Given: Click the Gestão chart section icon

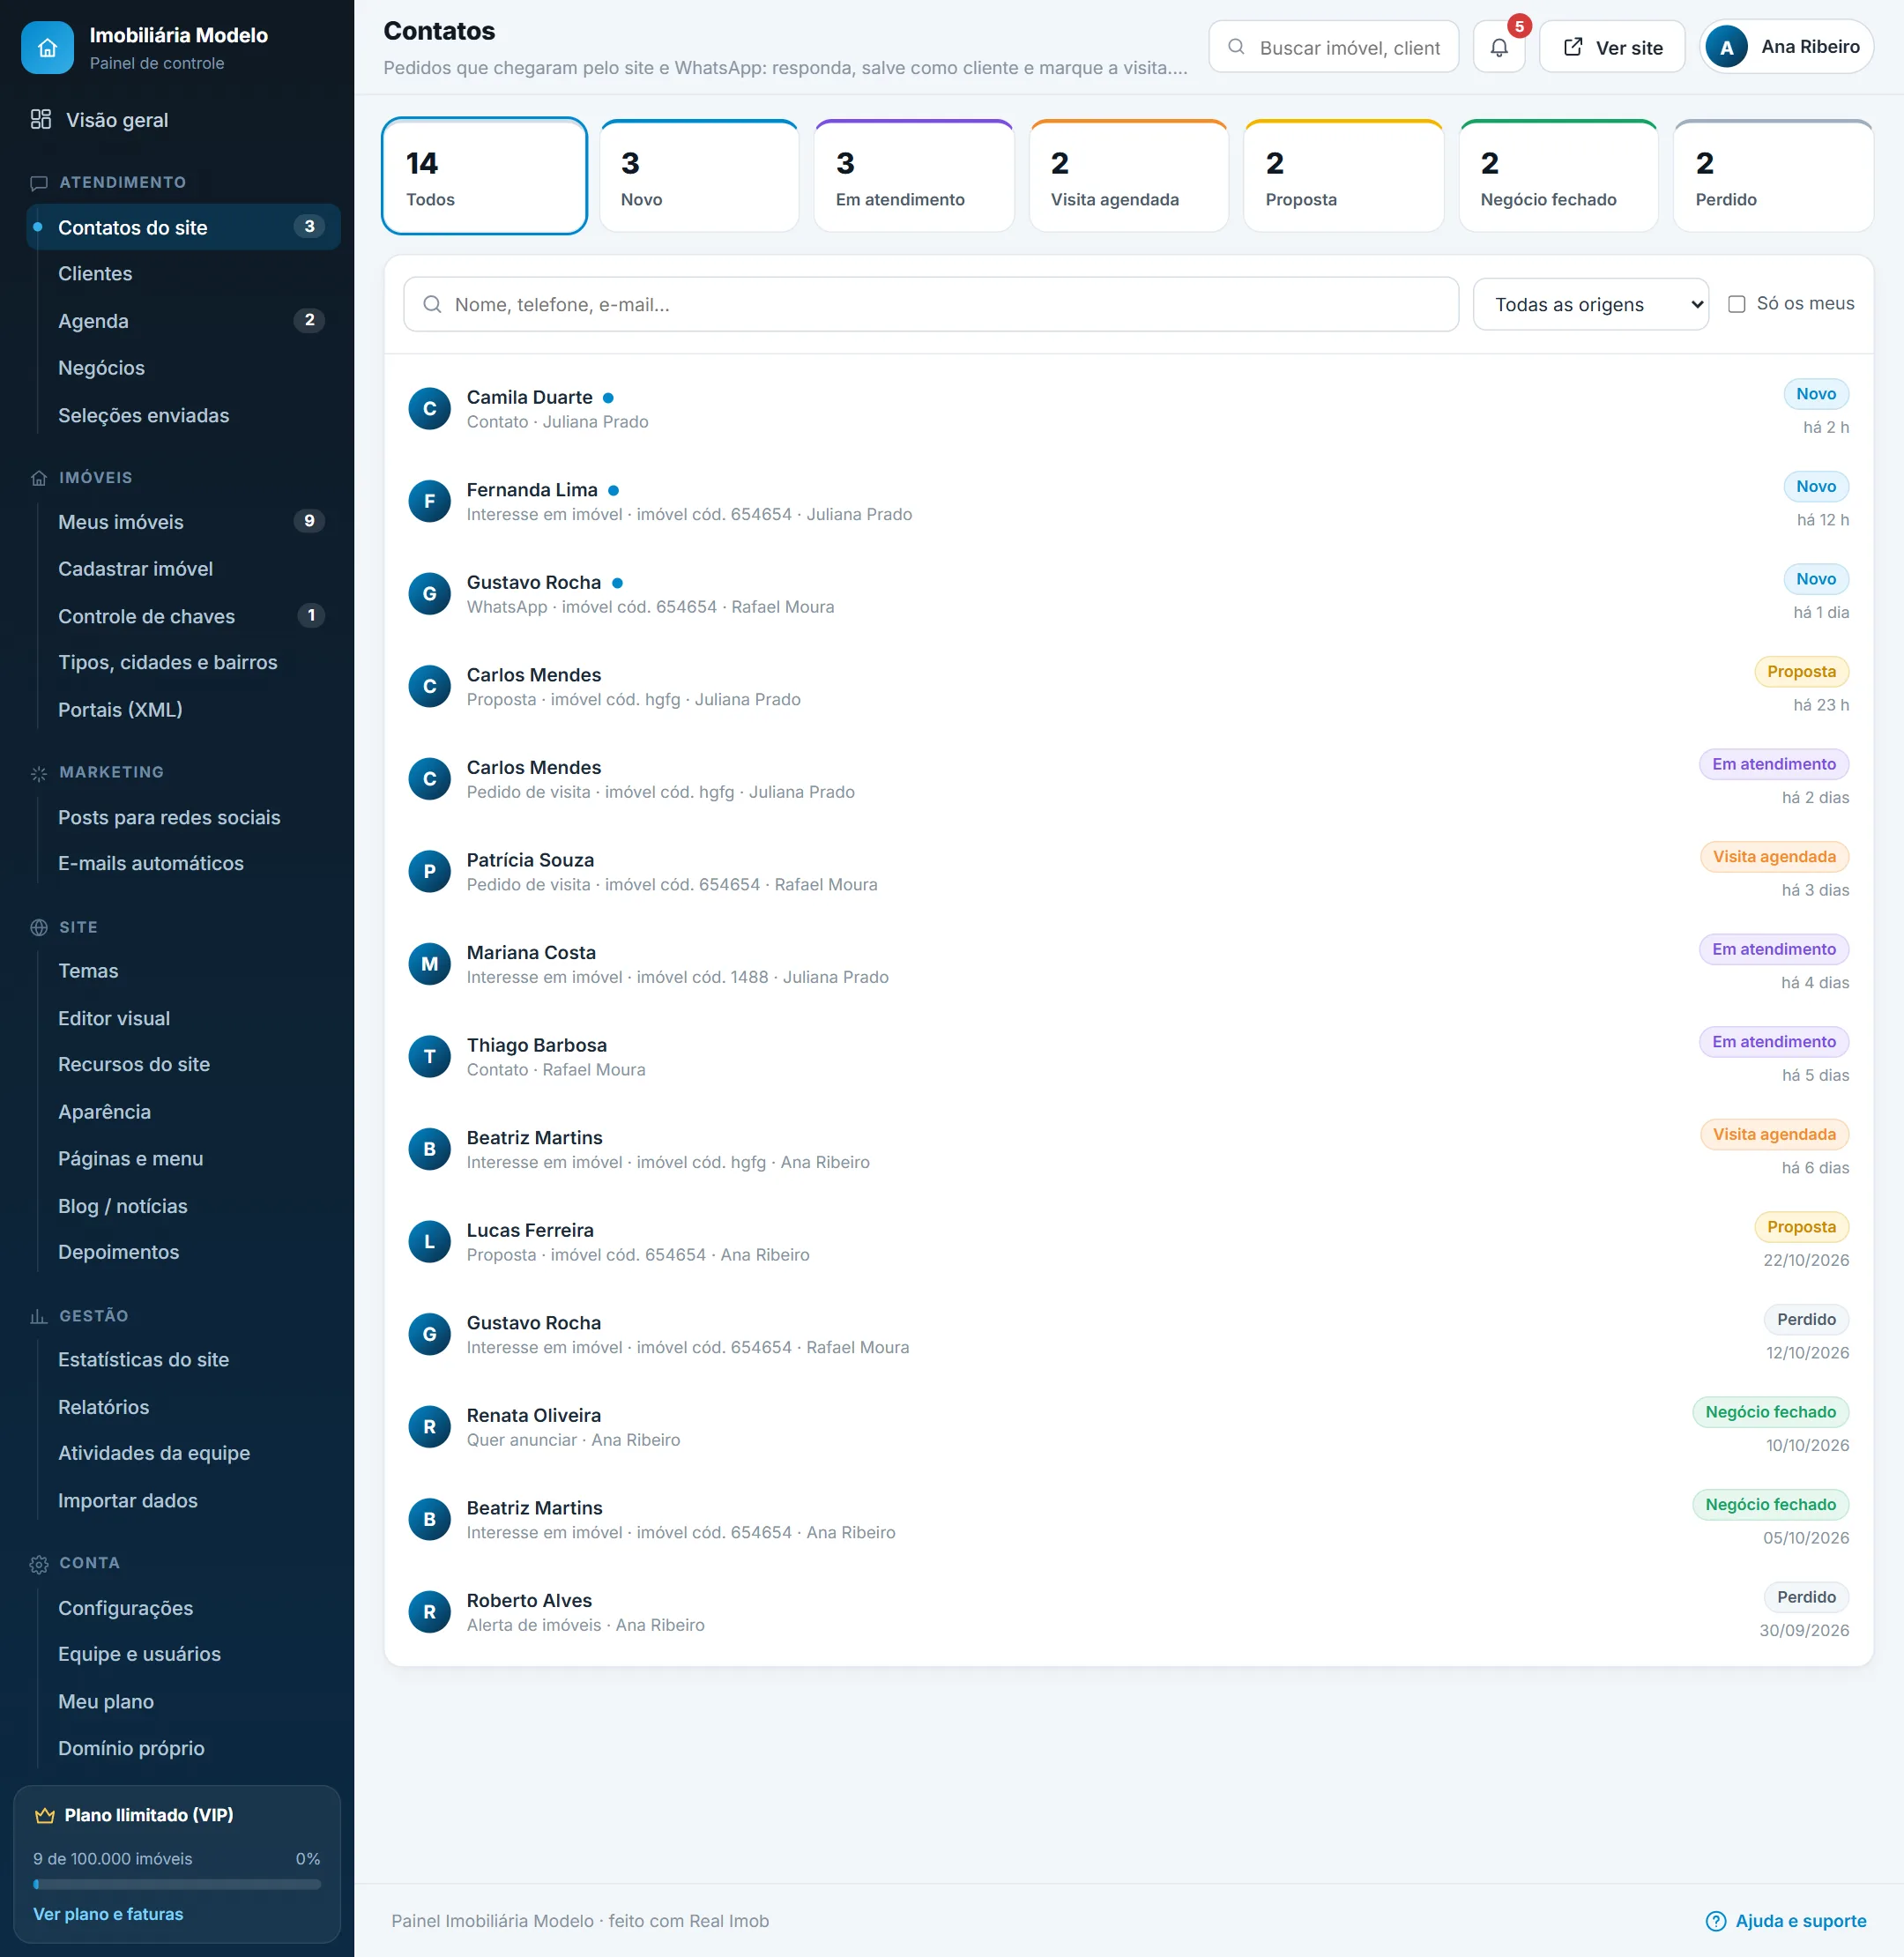Looking at the screenshot, I should (x=39, y=1316).
